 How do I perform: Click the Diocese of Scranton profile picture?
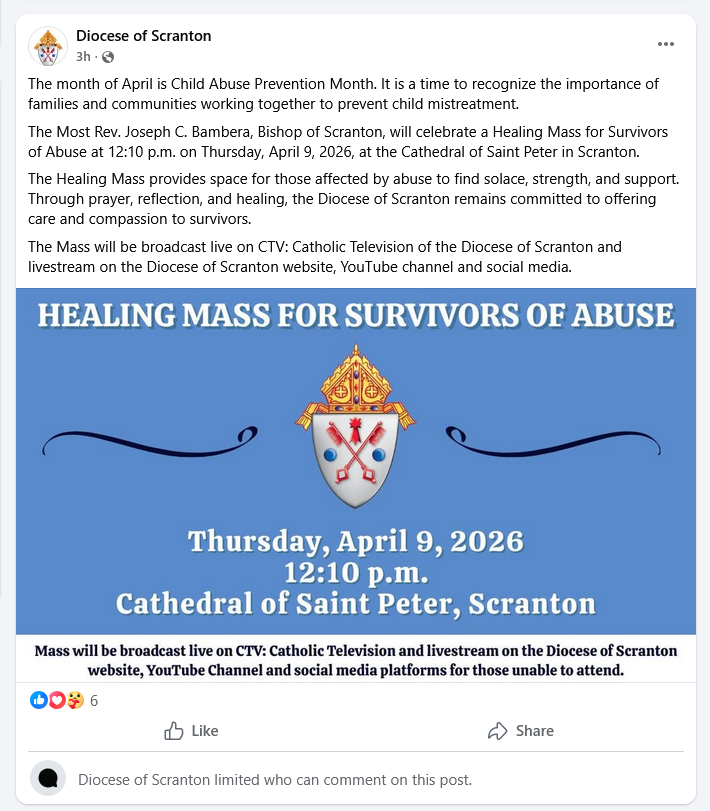tap(47, 45)
